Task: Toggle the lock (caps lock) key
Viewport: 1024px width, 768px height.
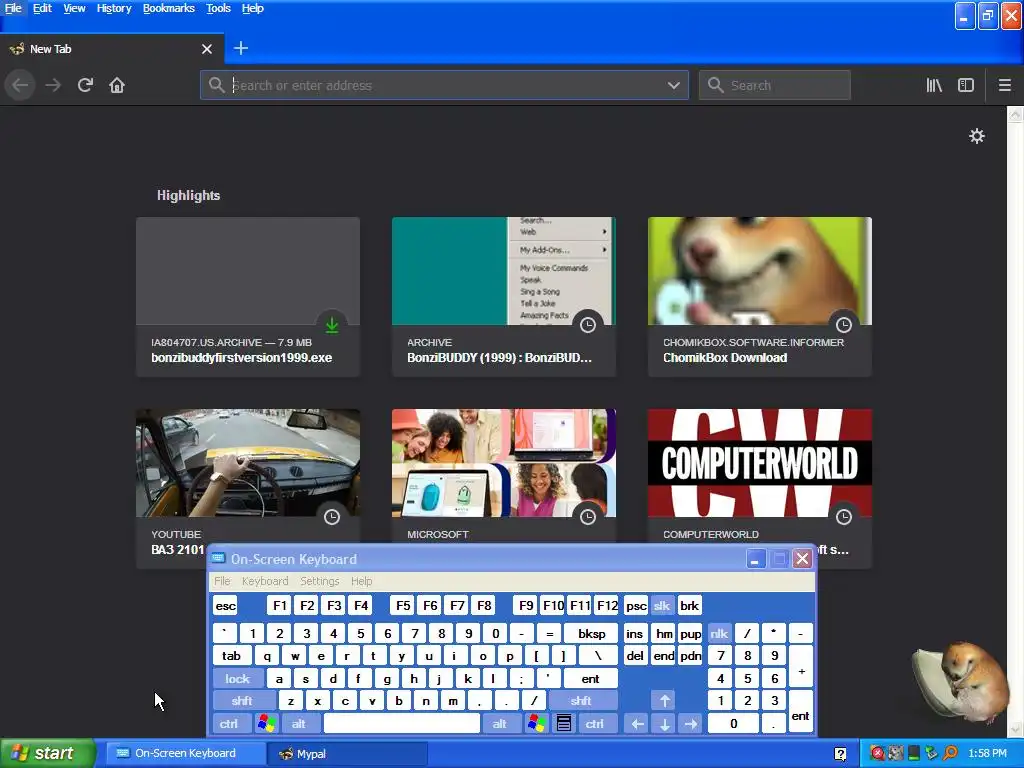Action: 238,679
